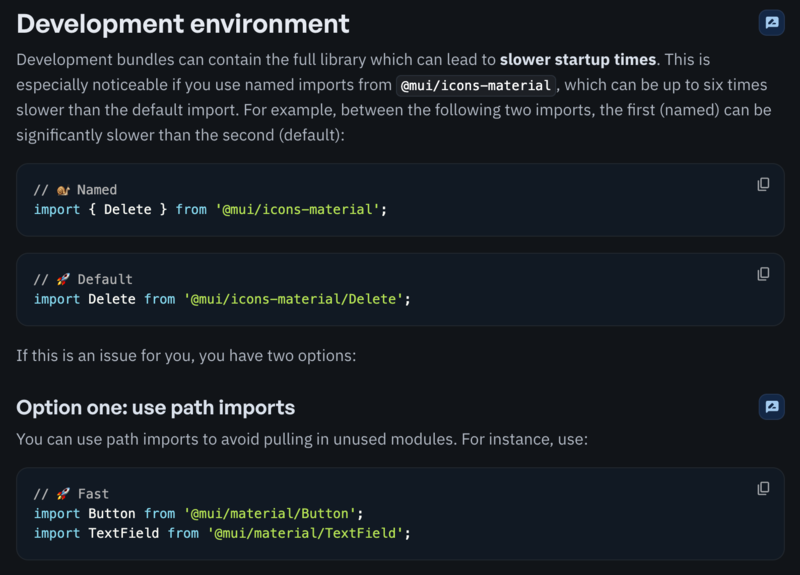Viewport: 800px width, 575px height.
Task: Click the rocket emoji beside Fast comment
Action: (x=62, y=494)
